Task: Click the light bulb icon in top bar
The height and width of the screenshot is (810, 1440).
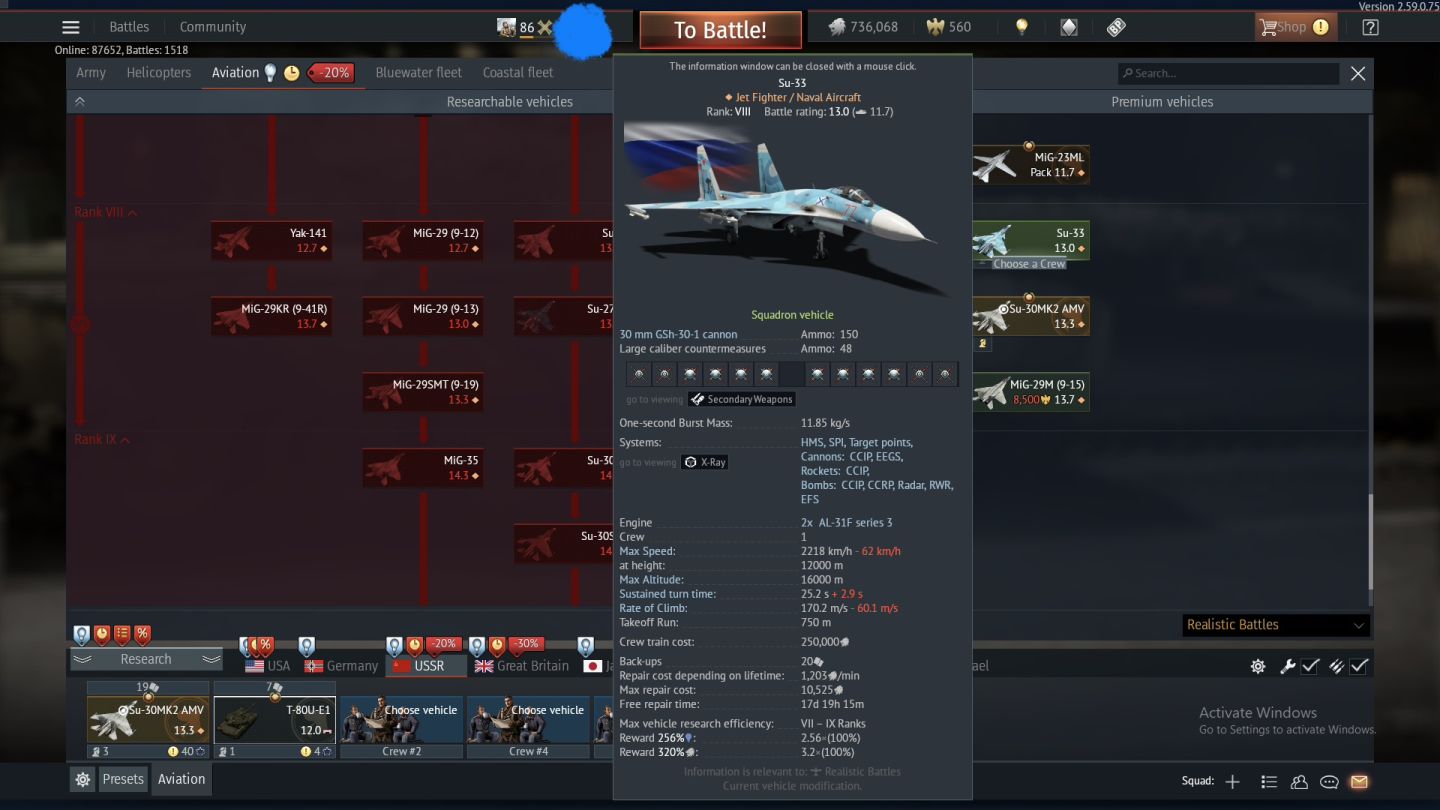Action: click(1021, 27)
